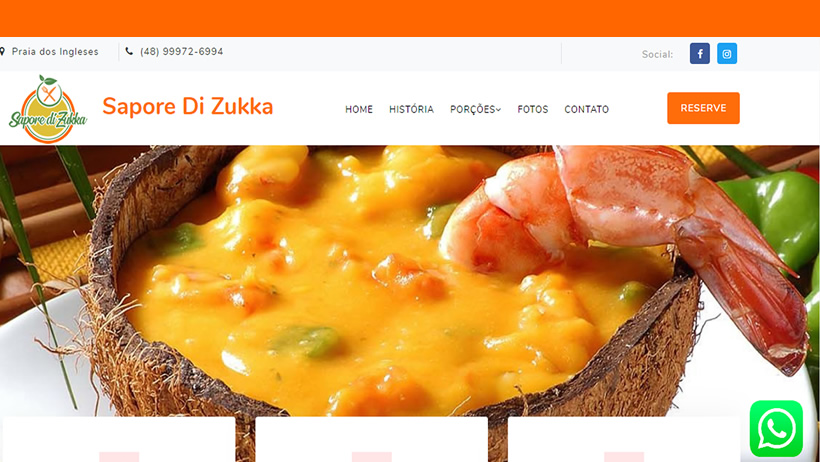Open the Instagram social icon
Viewport: 820px width, 462px height.
727,53
